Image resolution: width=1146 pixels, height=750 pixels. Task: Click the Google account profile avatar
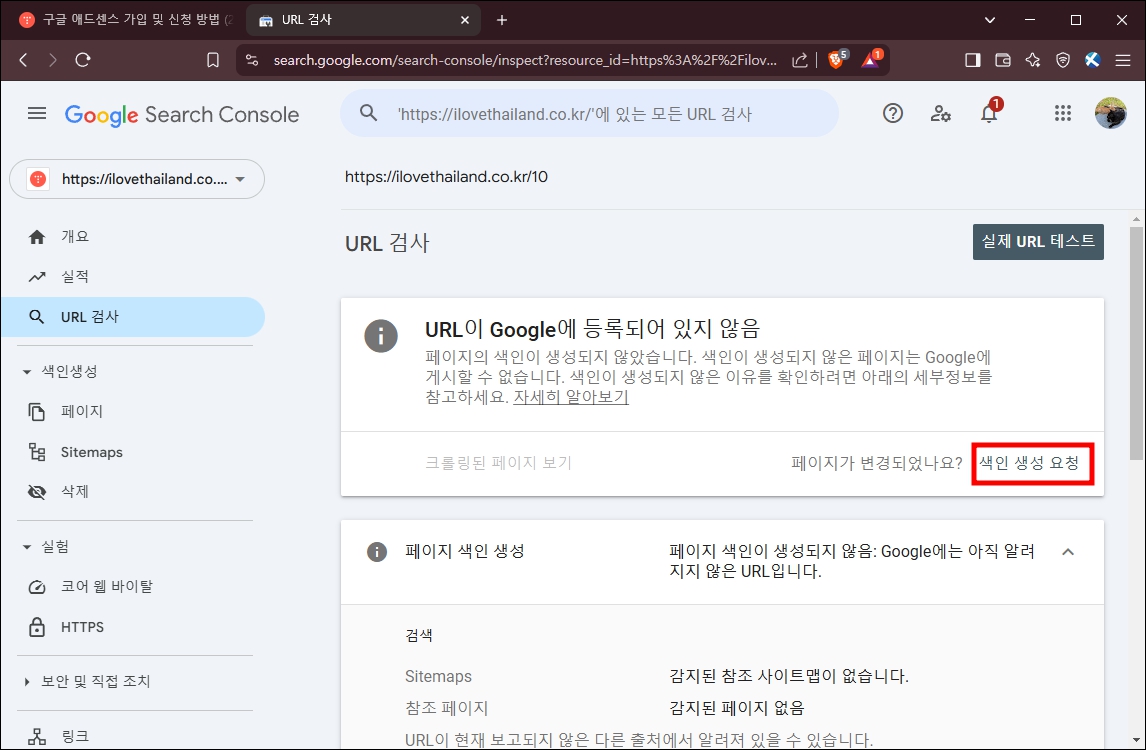click(x=1110, y=113)
